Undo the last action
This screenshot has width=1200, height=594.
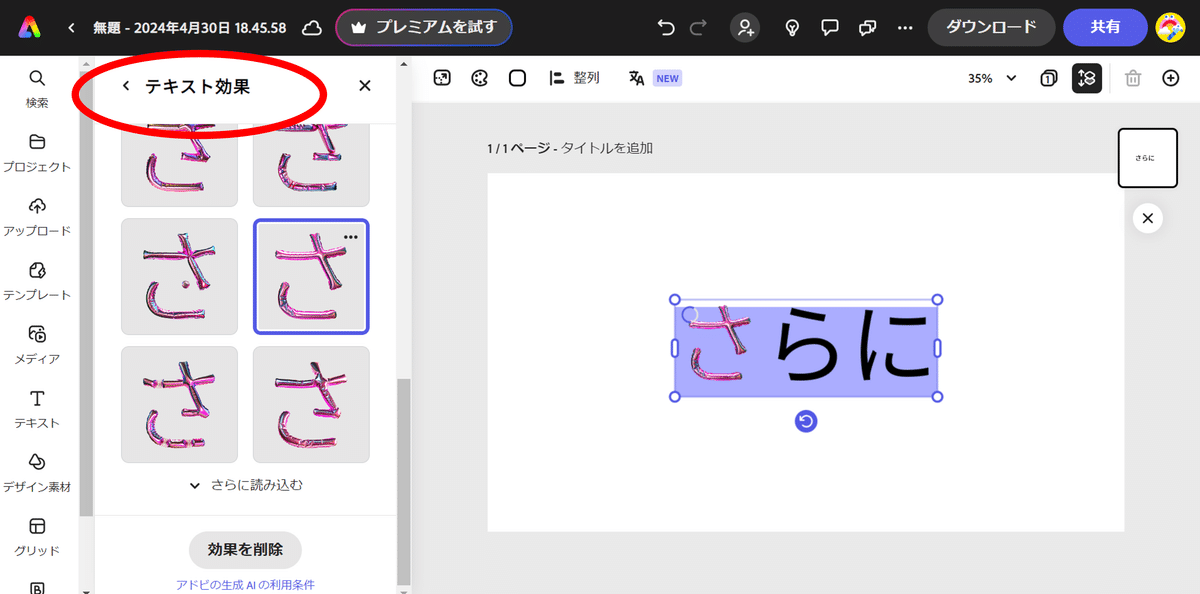pos(666,28)
